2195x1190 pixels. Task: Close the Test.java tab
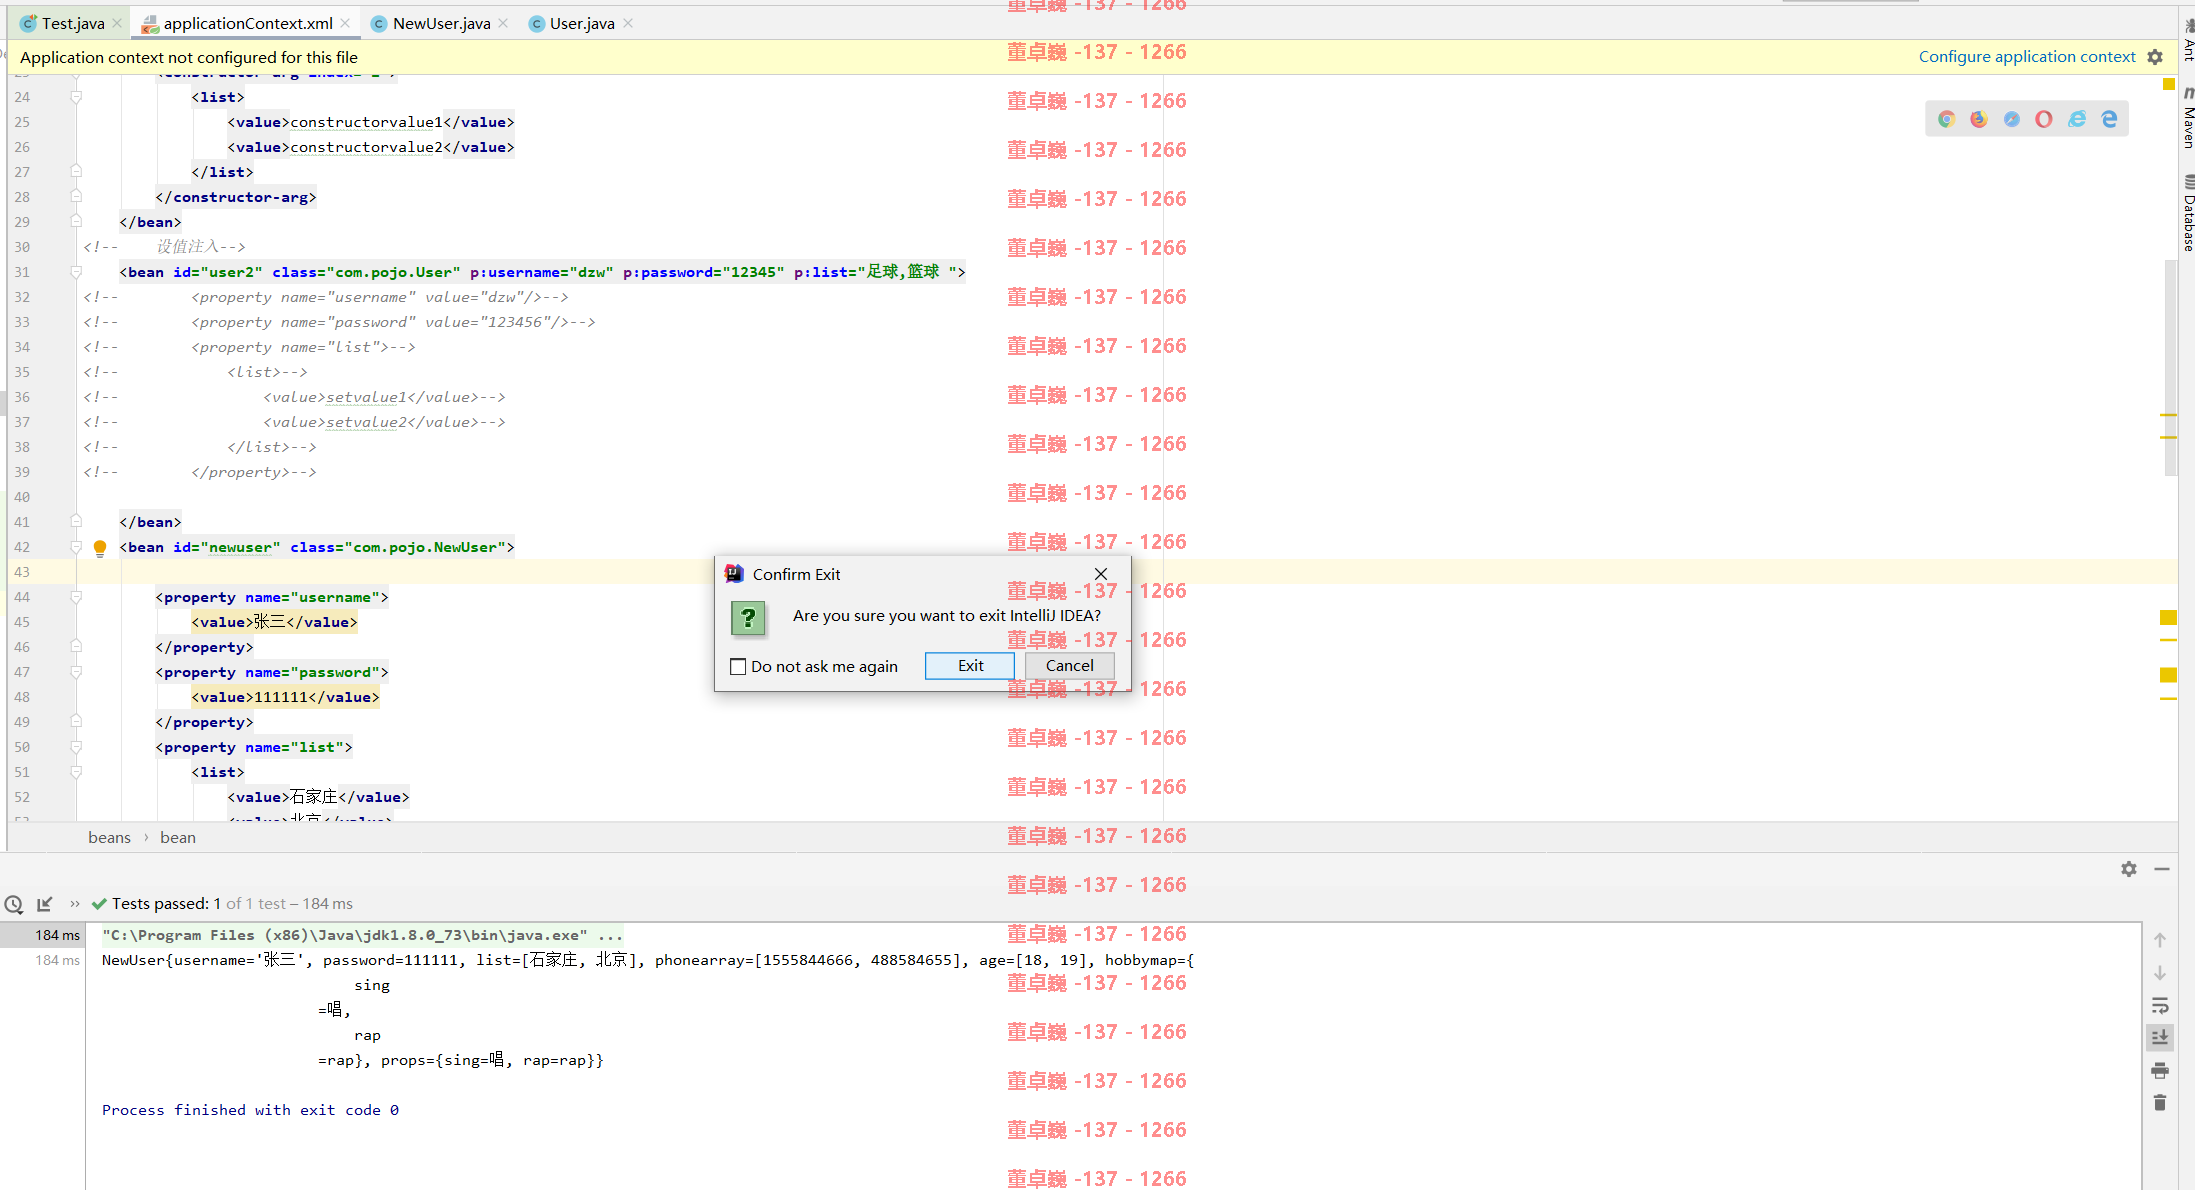coord(117,23)
